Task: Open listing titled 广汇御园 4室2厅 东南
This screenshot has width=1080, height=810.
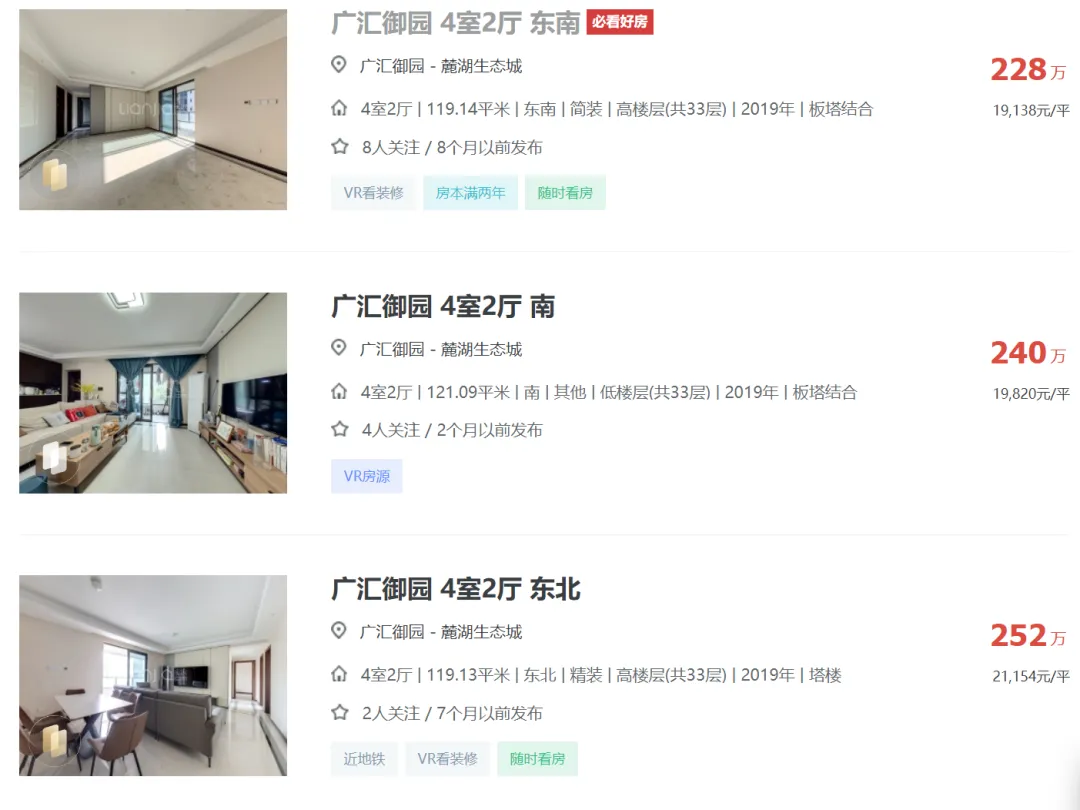Action: [x=456, y=23]
